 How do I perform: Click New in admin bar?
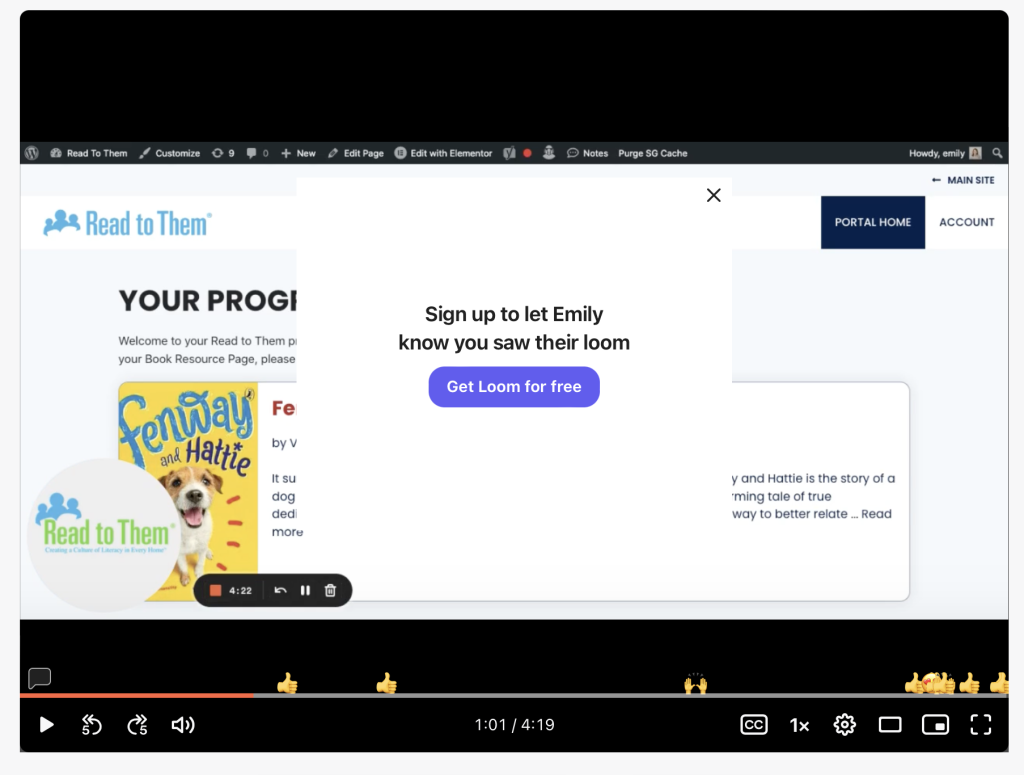tap(298, 153)
